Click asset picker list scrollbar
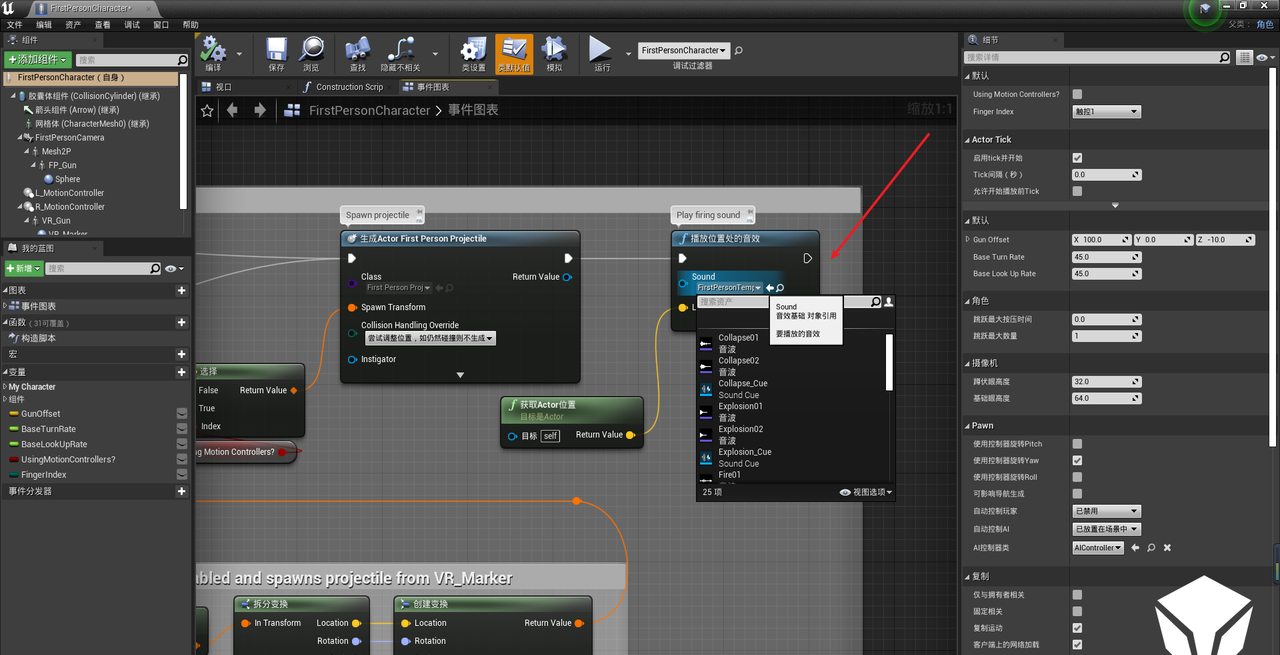1280x655 pixels. (890, 361)
